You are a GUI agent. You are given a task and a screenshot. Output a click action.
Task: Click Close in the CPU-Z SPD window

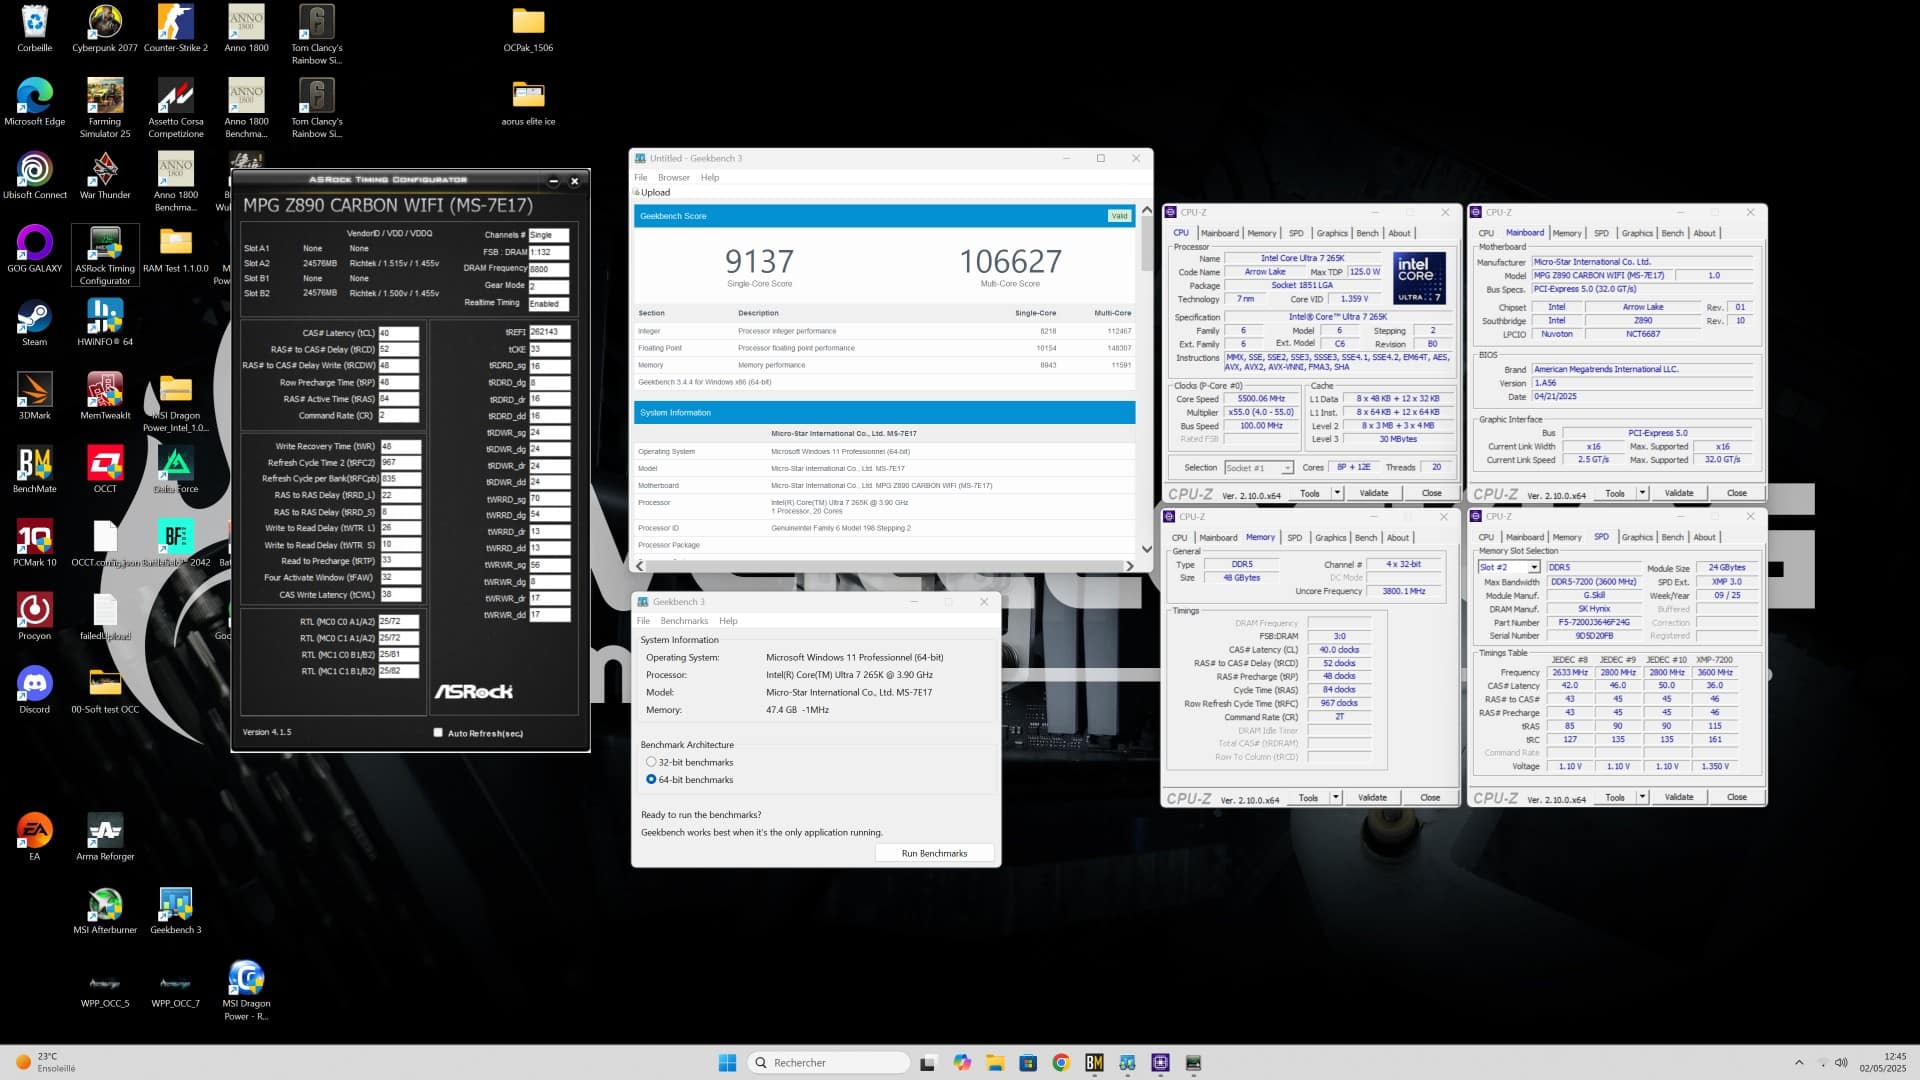1737,797
